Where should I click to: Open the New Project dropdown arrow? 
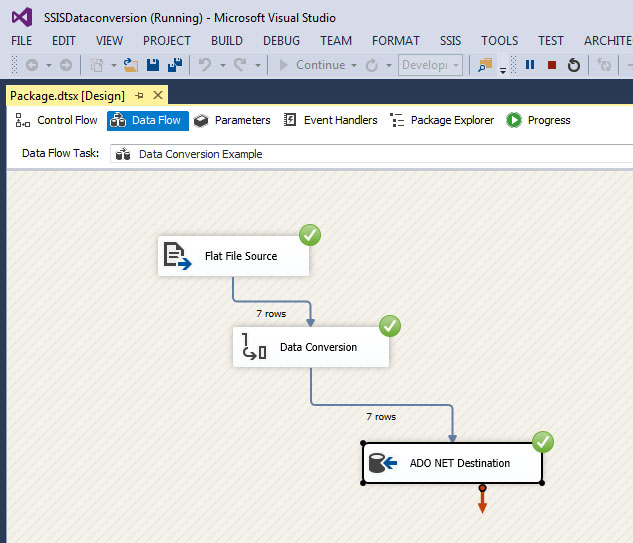click(113, 65)
